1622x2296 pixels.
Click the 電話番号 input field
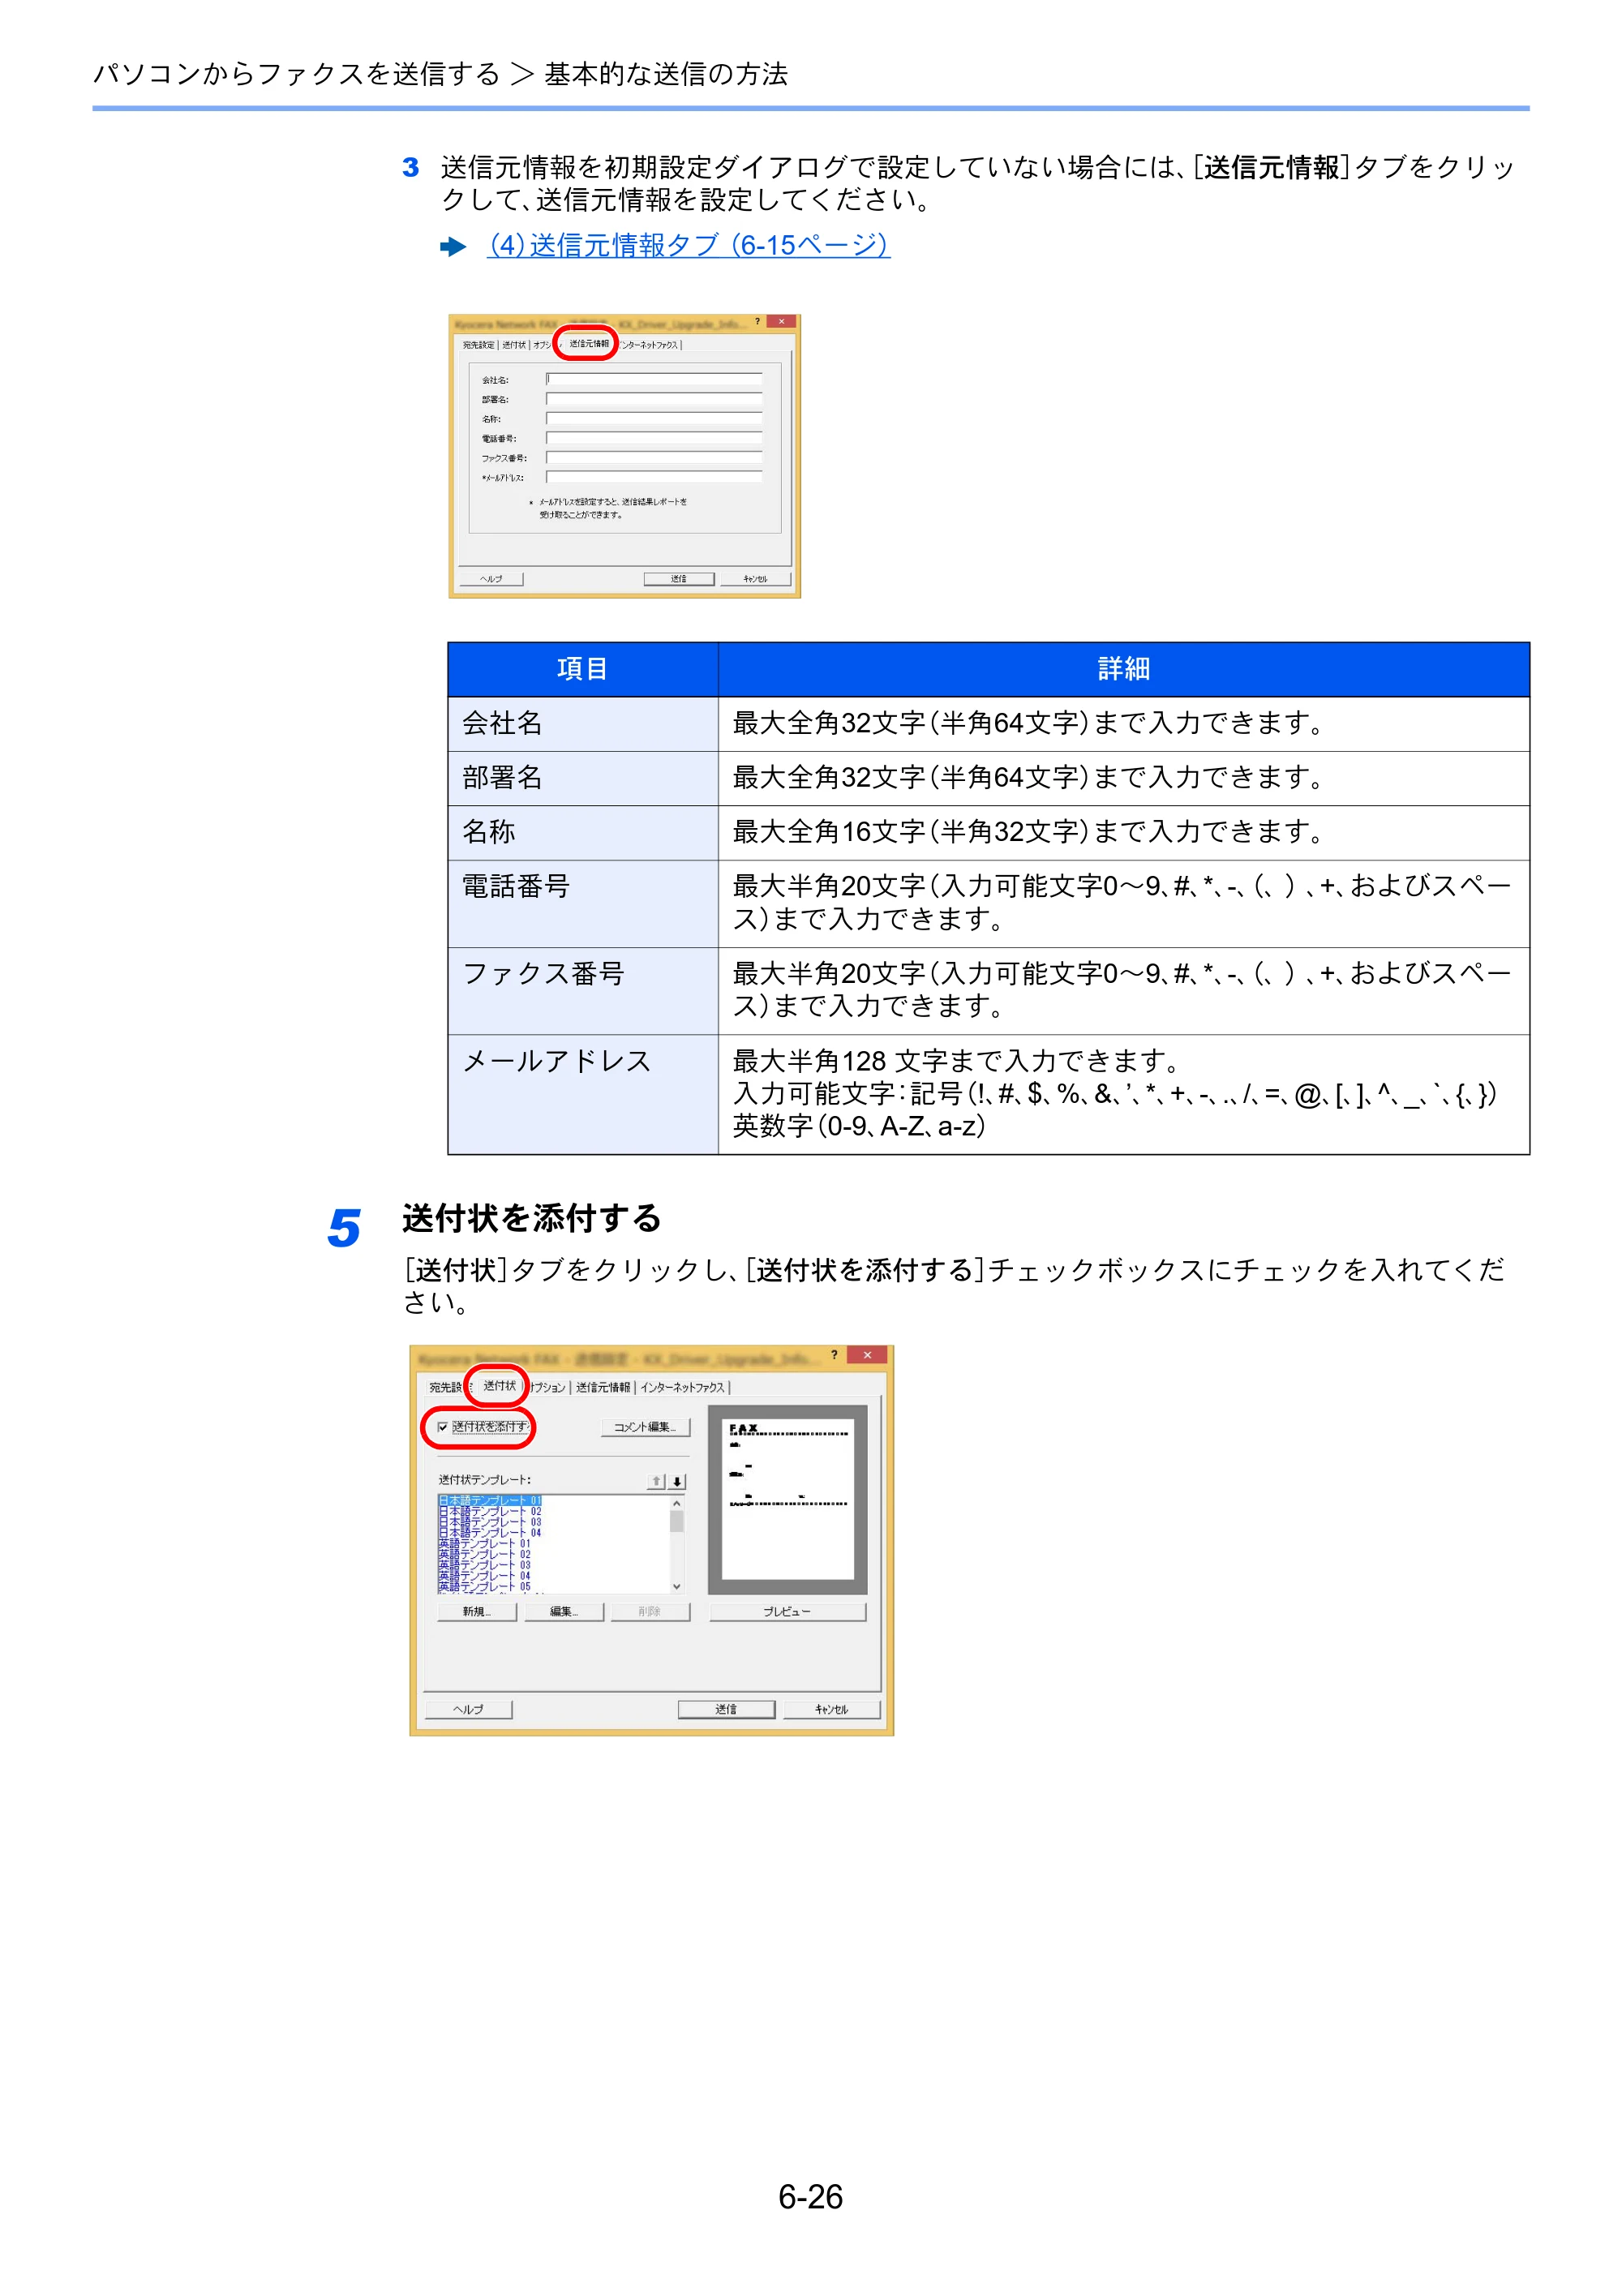point(654,438)
